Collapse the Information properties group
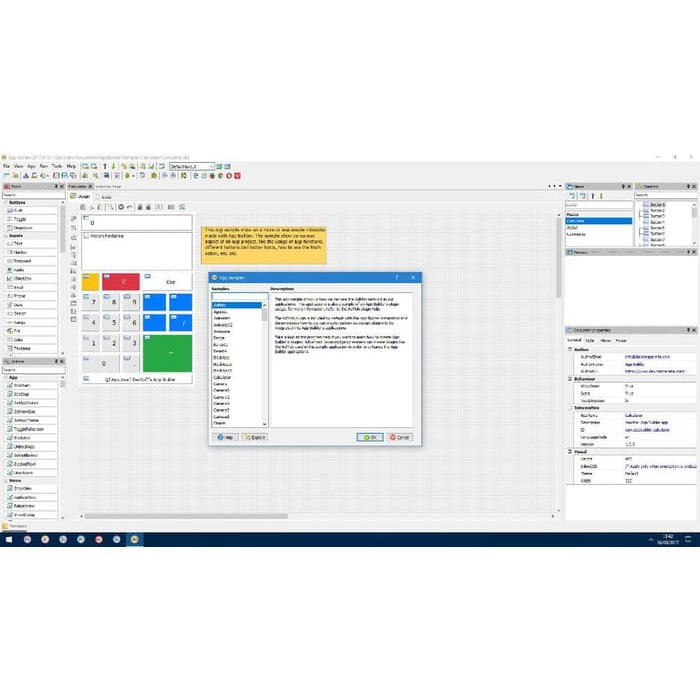700x700 pixels. (x=570, y=408)
